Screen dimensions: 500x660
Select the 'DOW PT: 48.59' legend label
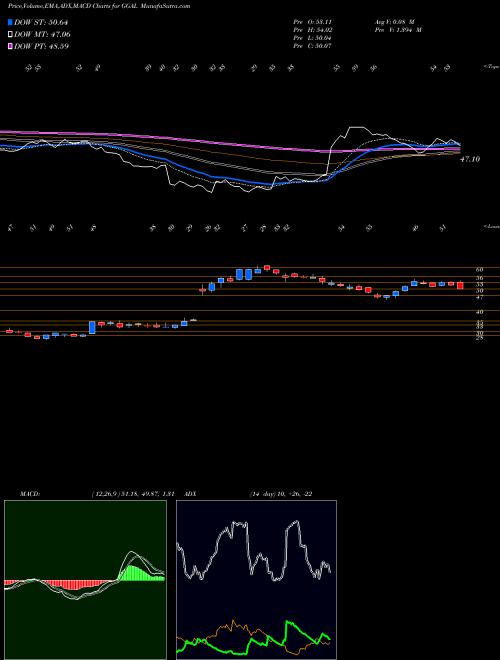tap(42, 46)
